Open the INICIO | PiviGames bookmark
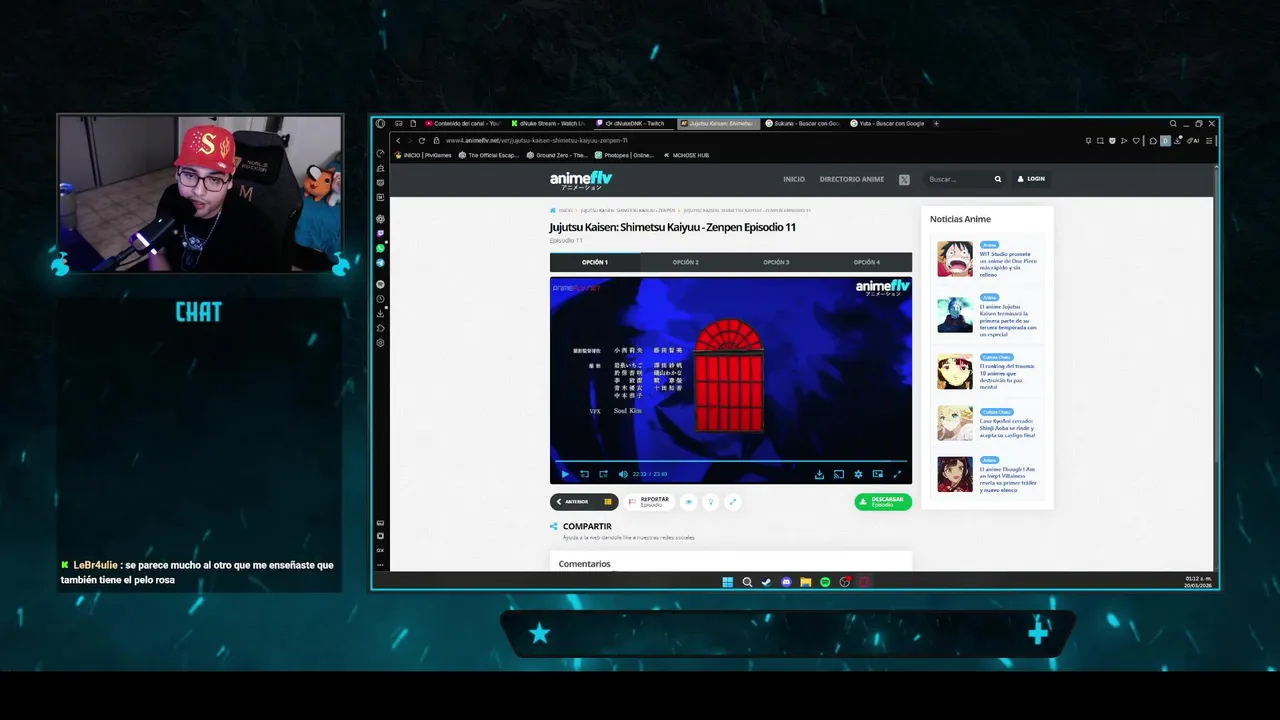 pos(423,155)
